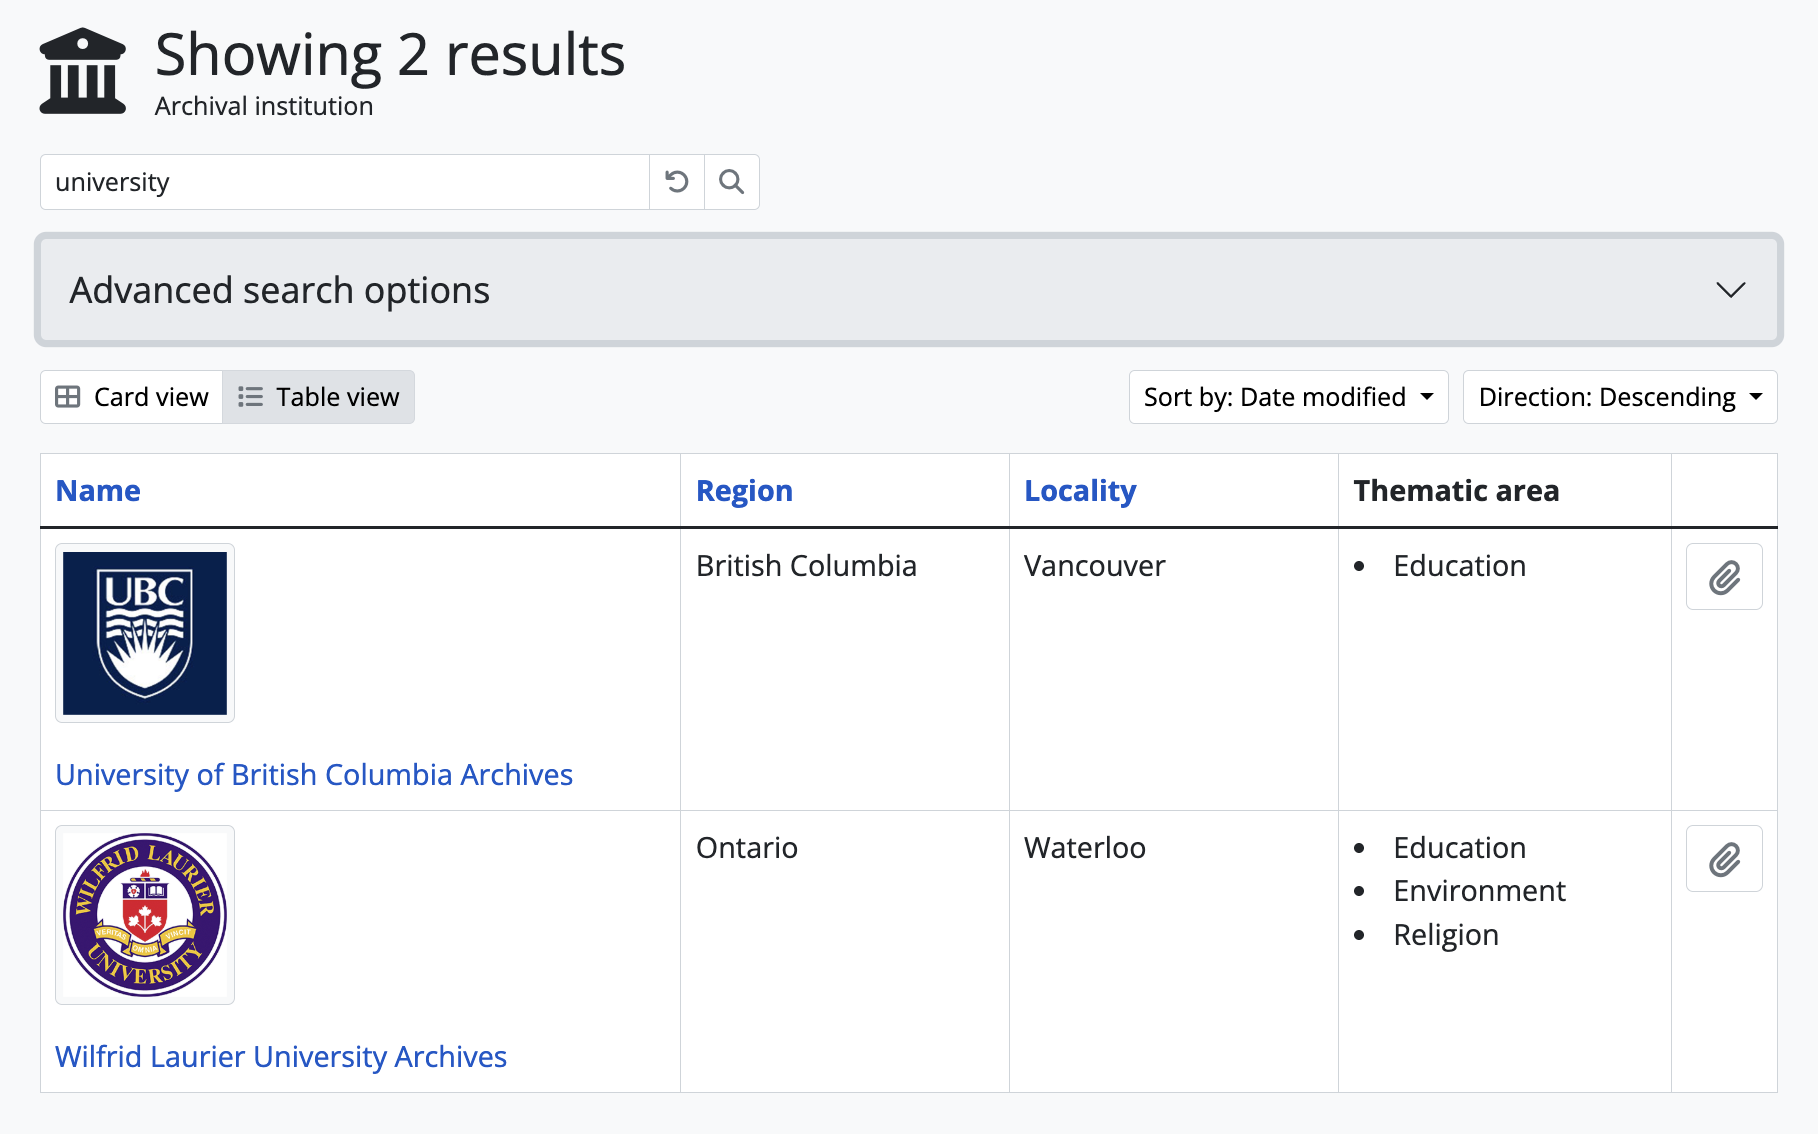Screen dimensions: 1818x1134
Task: Open University of British Columbia Archives link
Action: 314,775
